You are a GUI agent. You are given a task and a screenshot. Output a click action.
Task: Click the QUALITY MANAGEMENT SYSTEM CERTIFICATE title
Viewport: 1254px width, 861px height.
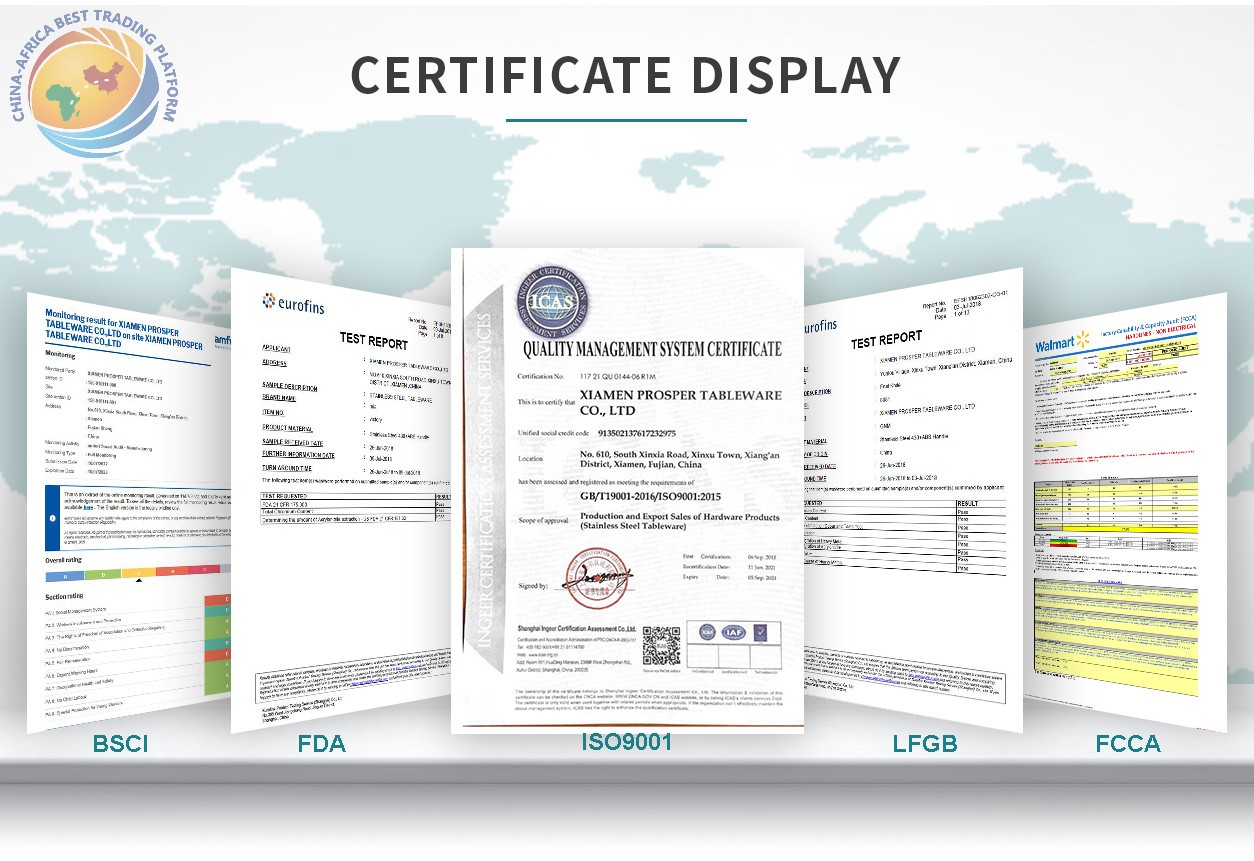pos(652,349)
